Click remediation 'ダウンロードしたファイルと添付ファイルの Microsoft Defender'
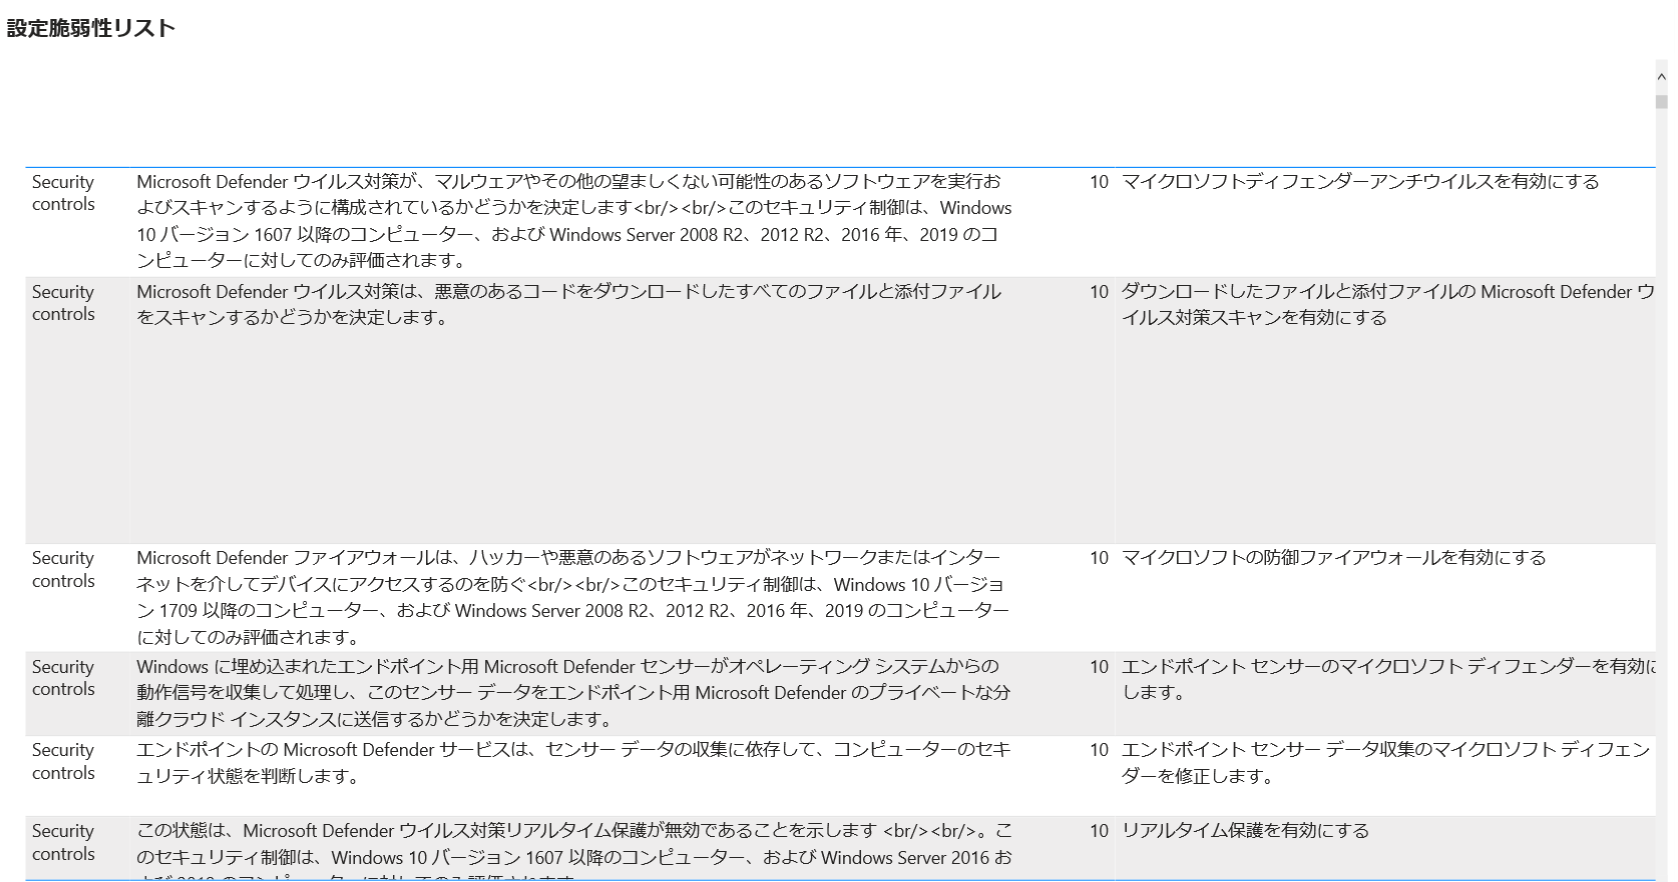This screenshot has height=882, width=1678. pyautogui.click(x=1388, y=304)
